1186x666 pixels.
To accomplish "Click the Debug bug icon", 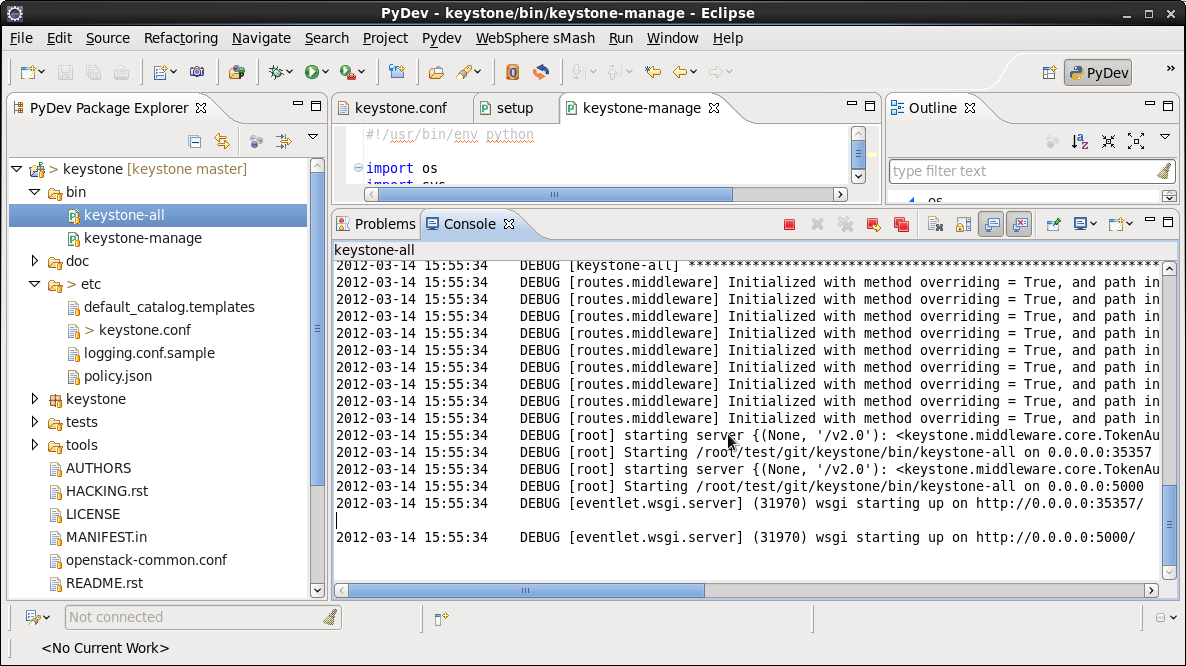I will pos(275,72).
